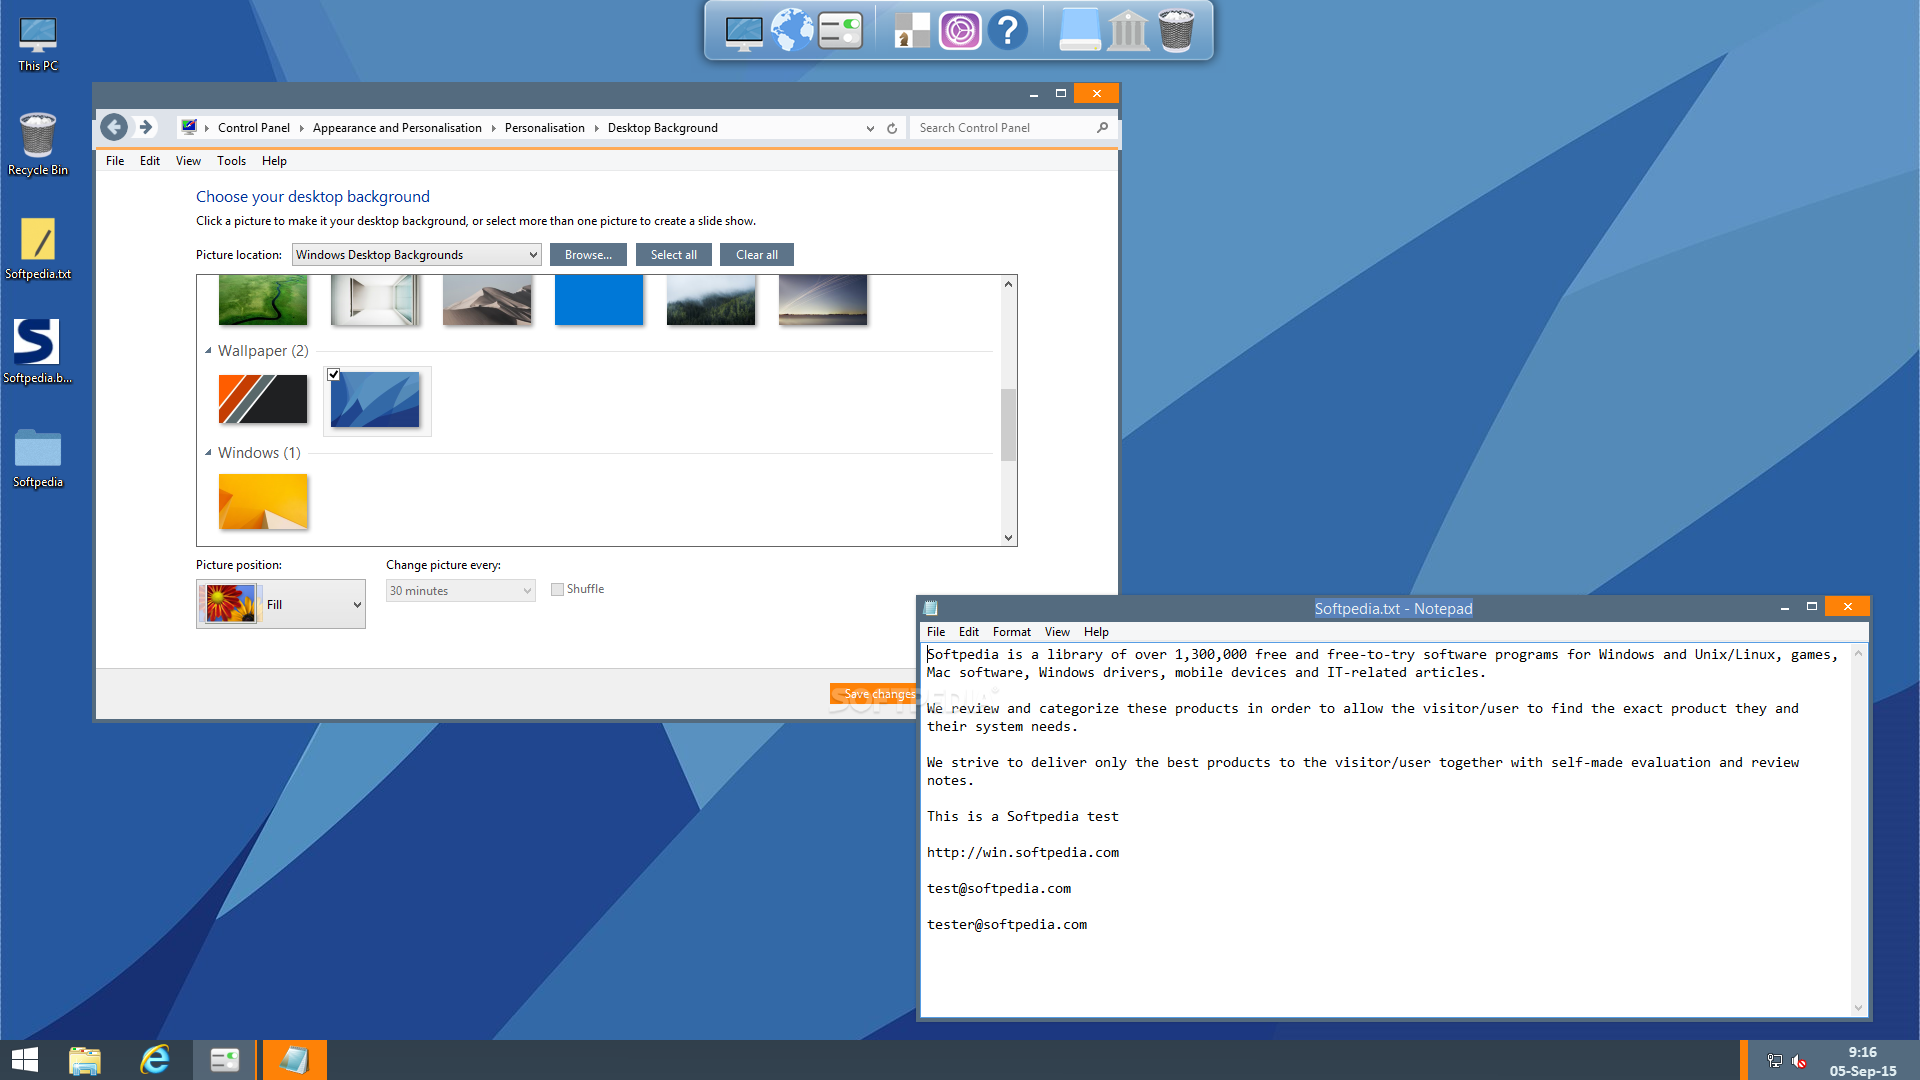Select the solid blue background thumbnail
Viewport: 1920px width, 1080px height.
[598, 300]
